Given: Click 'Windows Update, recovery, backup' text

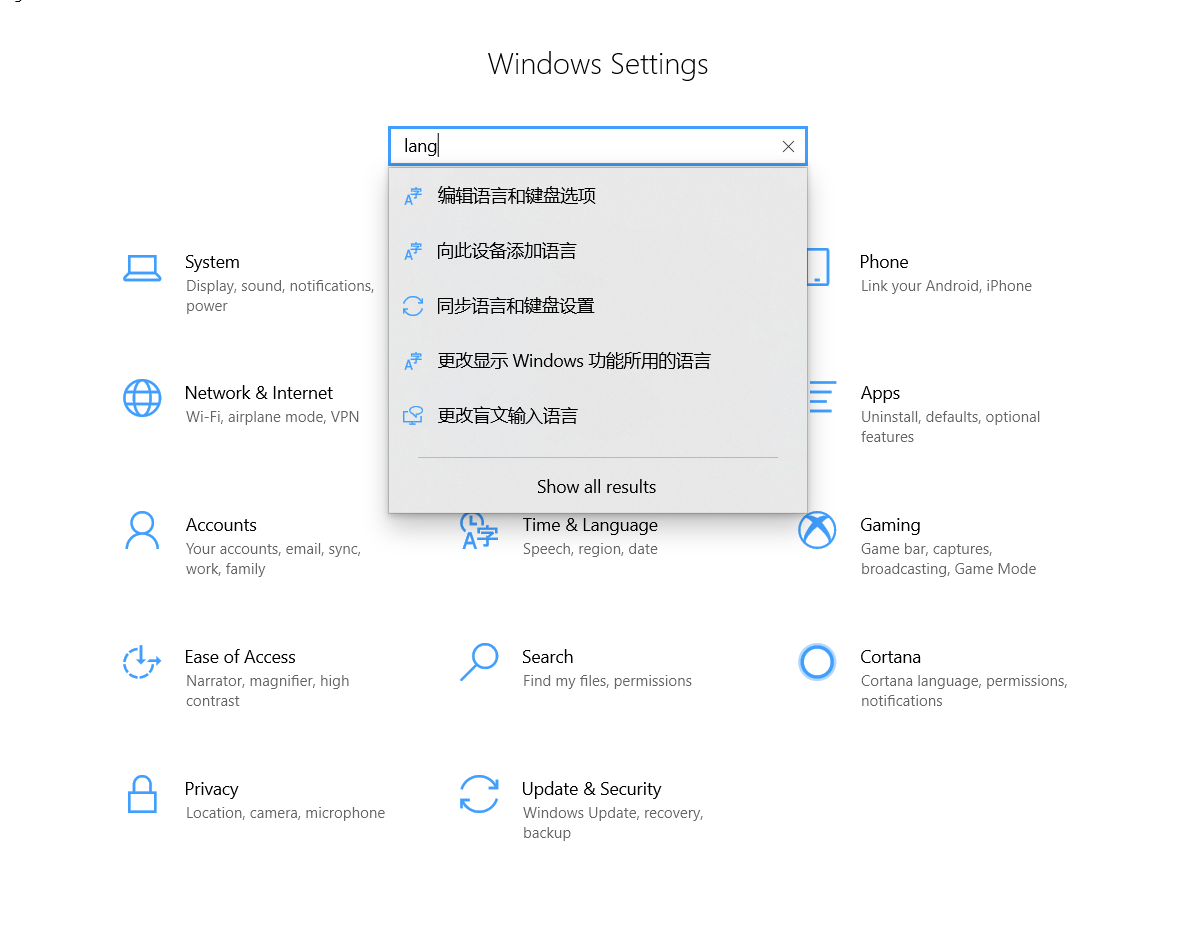Looking at the screenshot, I should (x=613, y=823).
